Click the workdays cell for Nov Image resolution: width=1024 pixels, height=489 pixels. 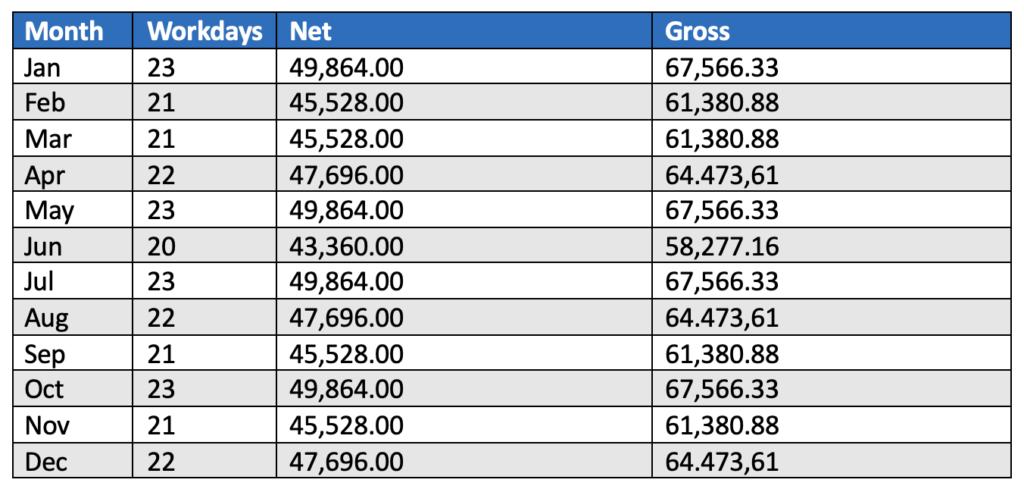point(162,426)
